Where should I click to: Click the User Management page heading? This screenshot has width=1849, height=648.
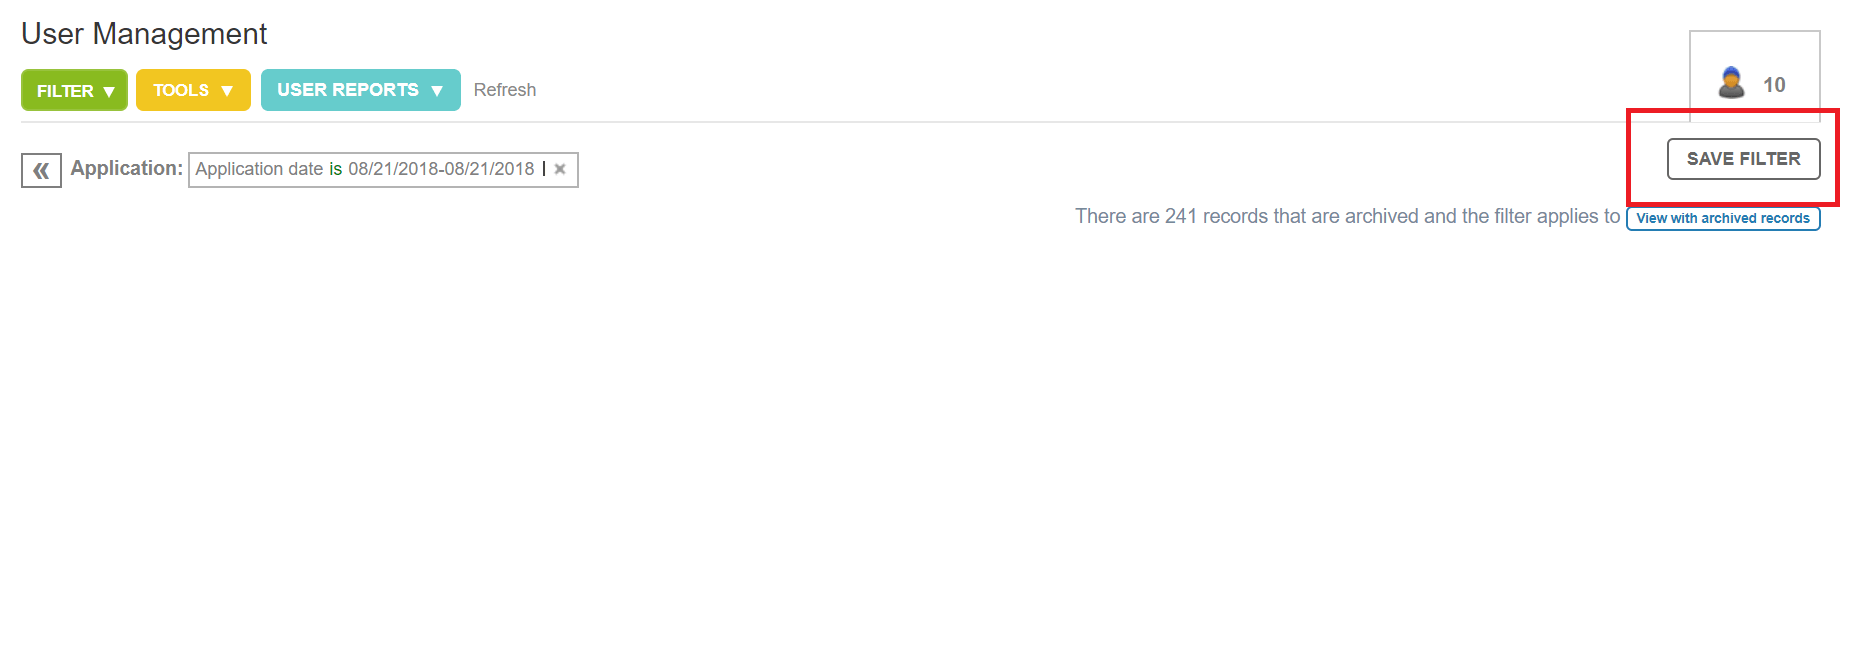coord(144,34)
